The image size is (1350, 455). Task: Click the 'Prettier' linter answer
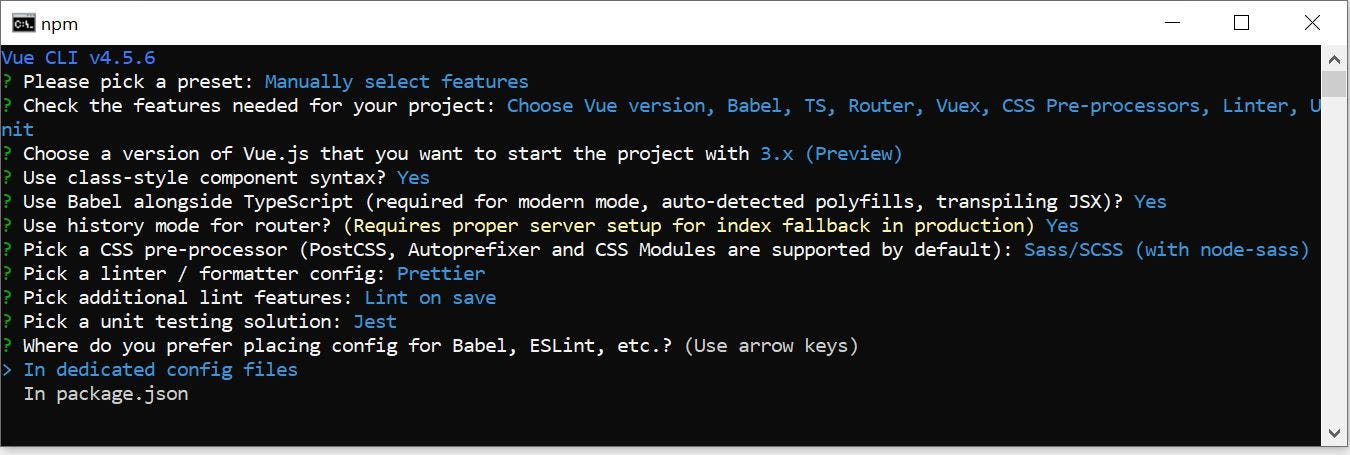pyautogui.click(x=441, y=273)
